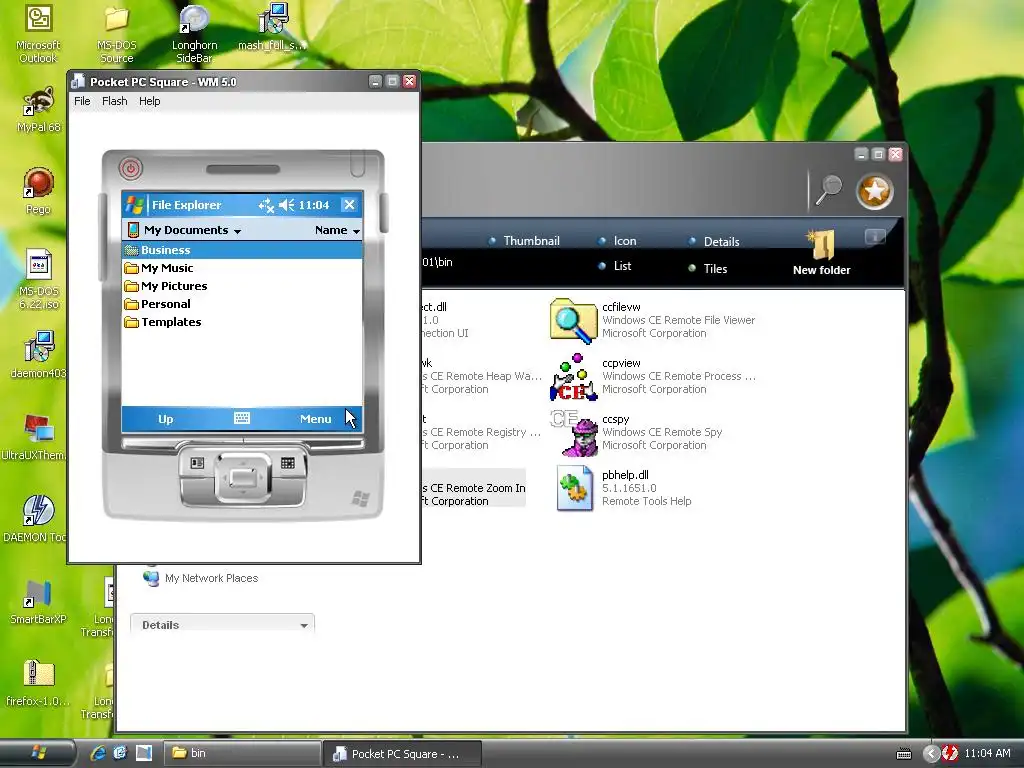Image resolution: width=1024 pixels, height=768 pixels.
Task: Open the emulator File menu
Action: coord(82,101)
